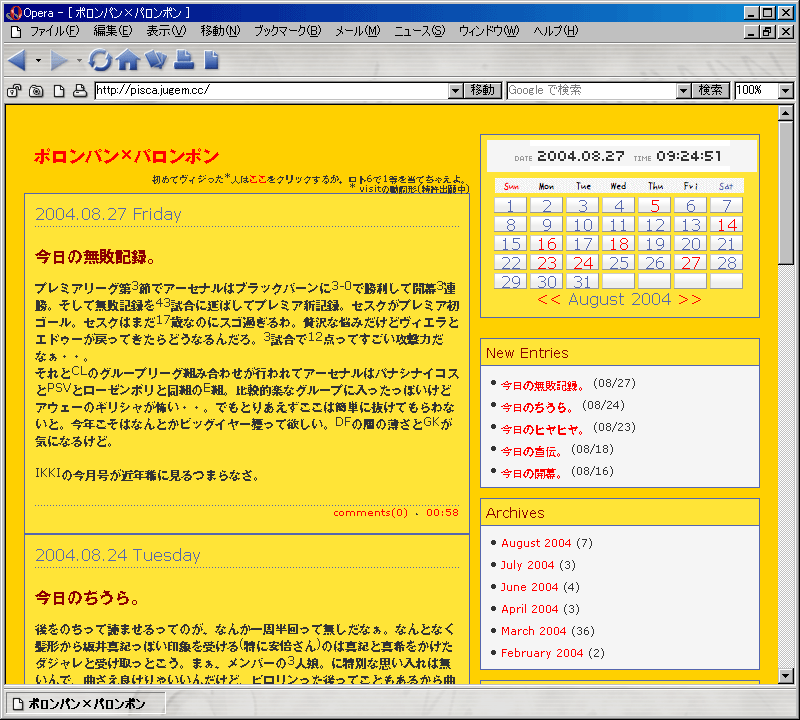The height and width of the screenshot is (720, 800).
Task: Print using the blue printer icon
Action: [184, 60]
